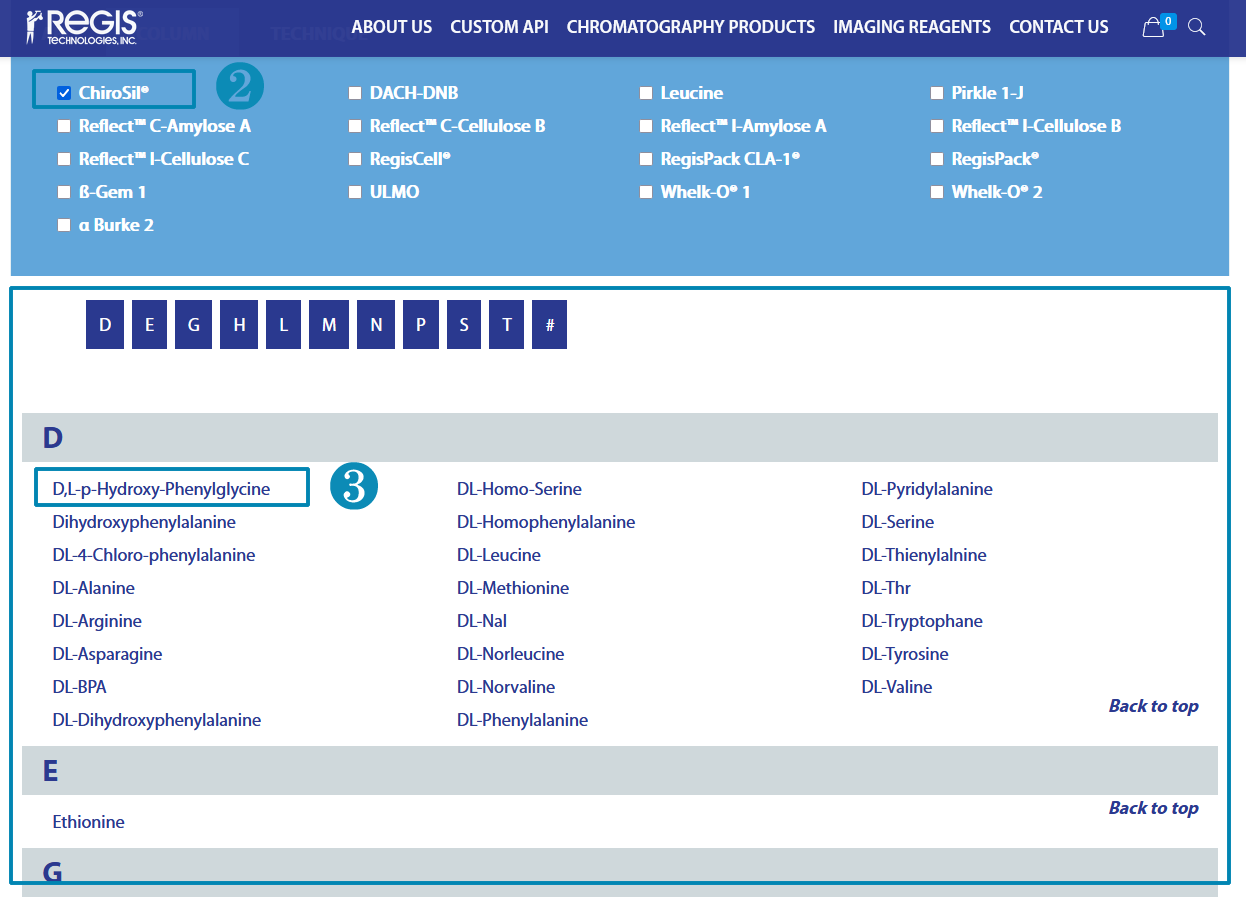The height and width of the screenshot is (897, 1246).
Task: Open DL-Asparagine link
Action: (x=107, y=654)
